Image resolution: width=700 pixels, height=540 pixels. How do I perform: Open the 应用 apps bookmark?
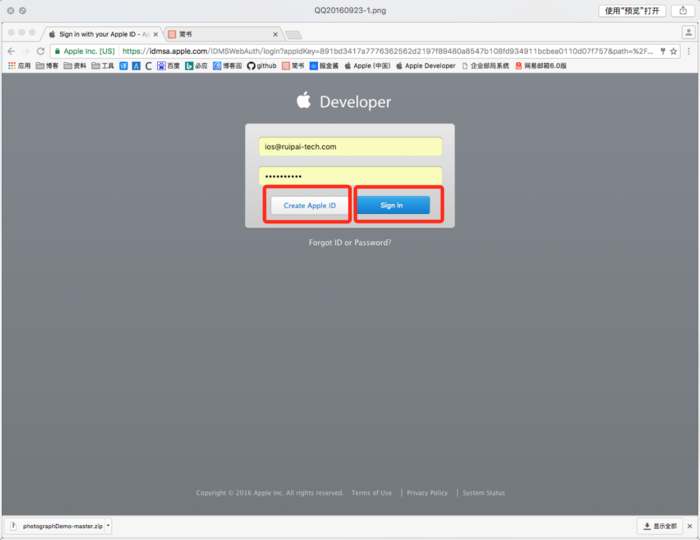[x=19, y=66]
